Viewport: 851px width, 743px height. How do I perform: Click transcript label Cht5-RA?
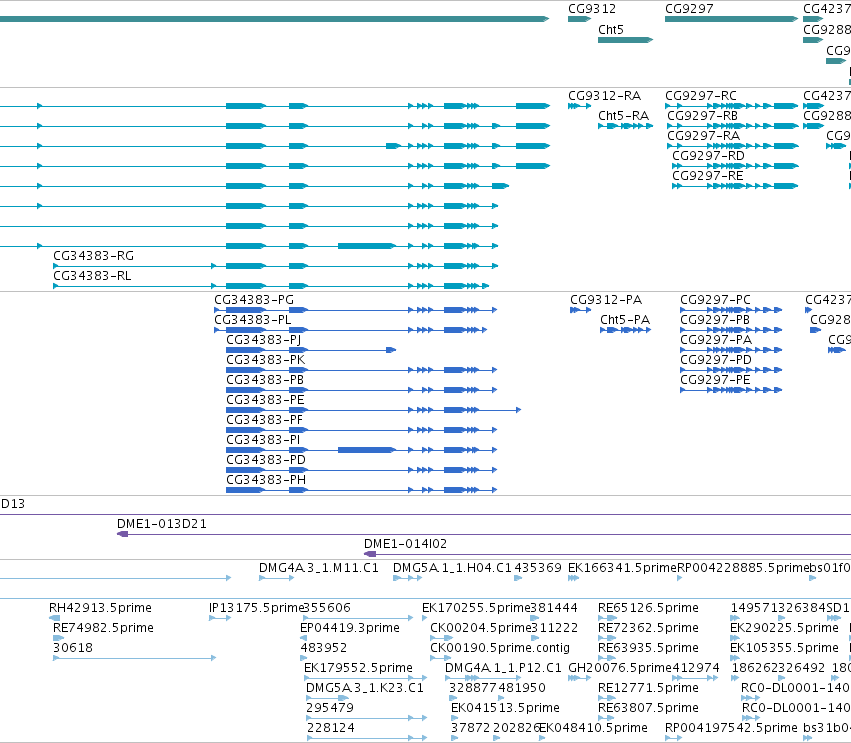[623, 116]
